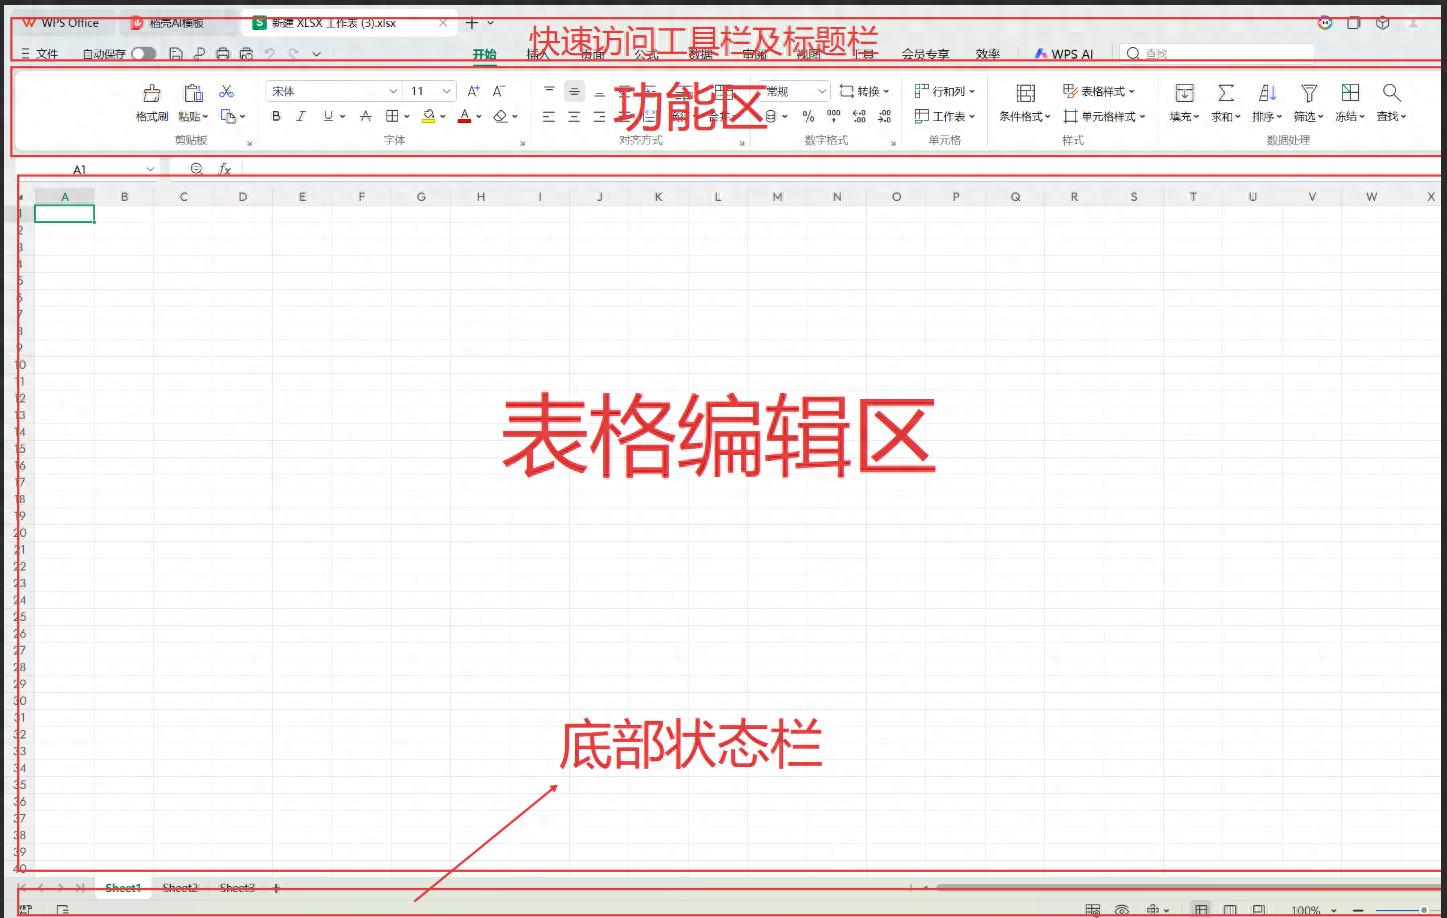Click the Paste (粘贴) clipboard icon
The height and width of the screenshot is (918, 1447).
pyautogui.click(x=193, y=93)
